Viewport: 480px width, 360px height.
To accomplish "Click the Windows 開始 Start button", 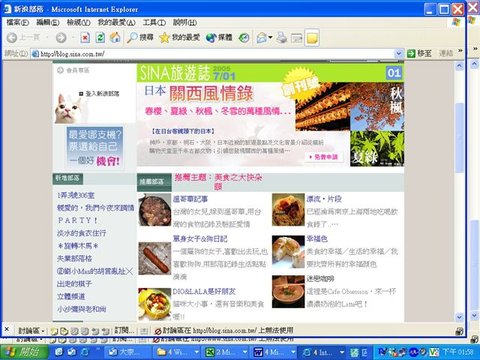I will pyautogui.click(x=24, y=352).
